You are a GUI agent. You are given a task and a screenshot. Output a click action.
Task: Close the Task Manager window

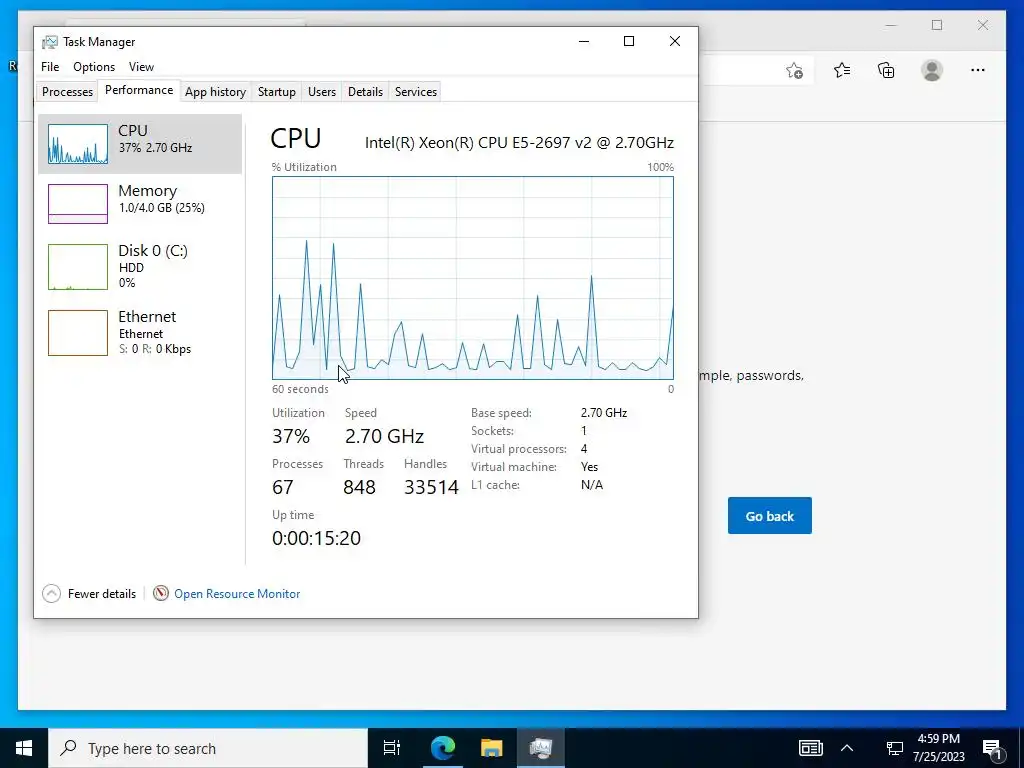[675, 41]
